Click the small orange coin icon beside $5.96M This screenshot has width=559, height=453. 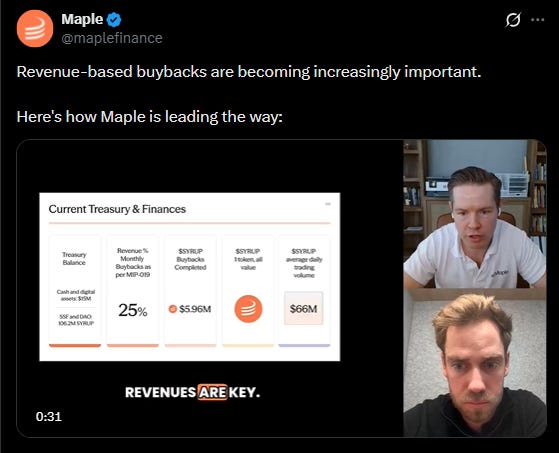173,309
